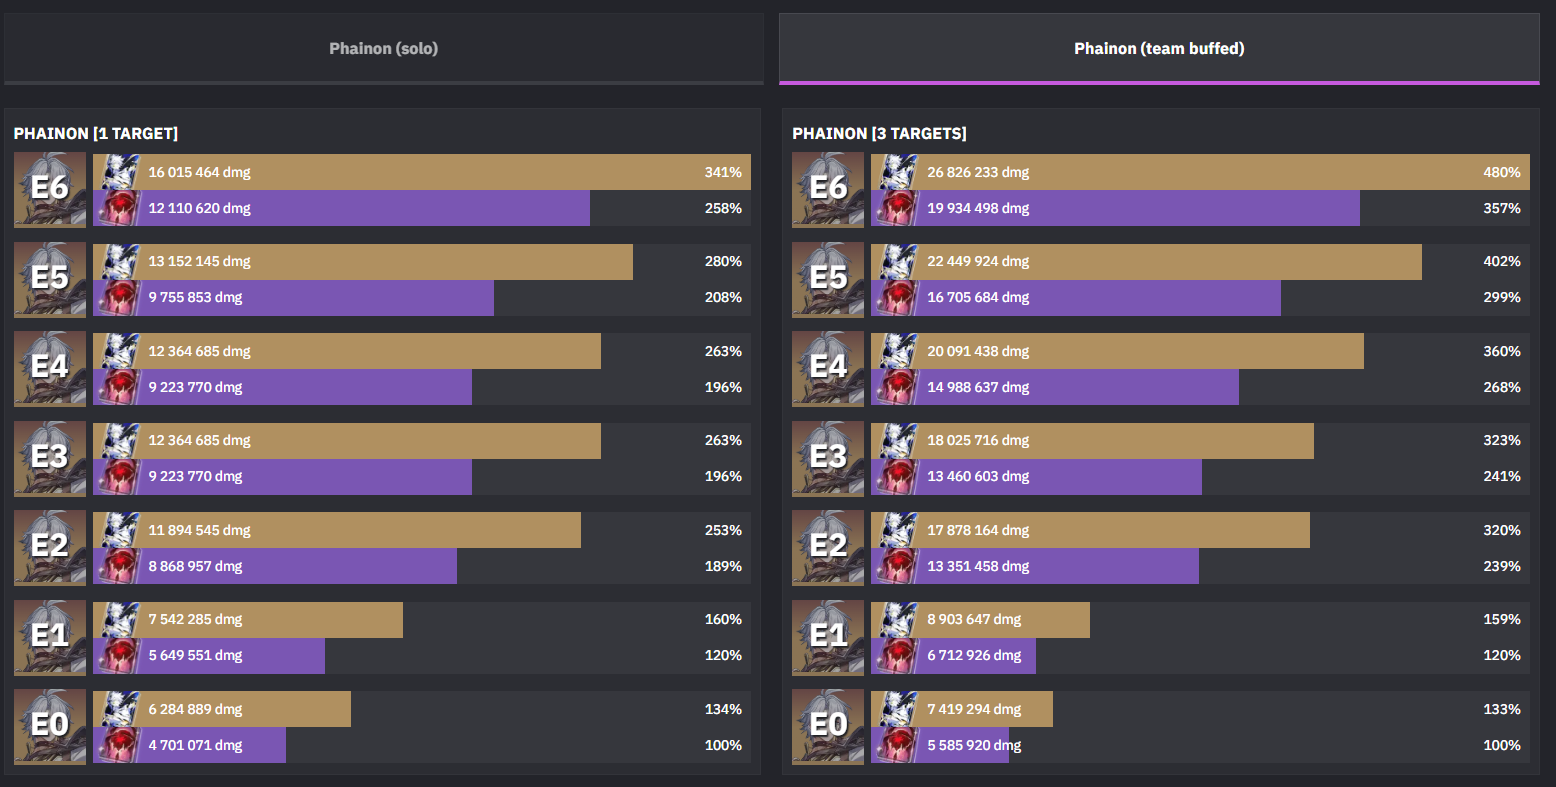1556x787 pixels.
Task: Click the E6 portrait in the 1 TARGET panel
Action: point(50,190)
